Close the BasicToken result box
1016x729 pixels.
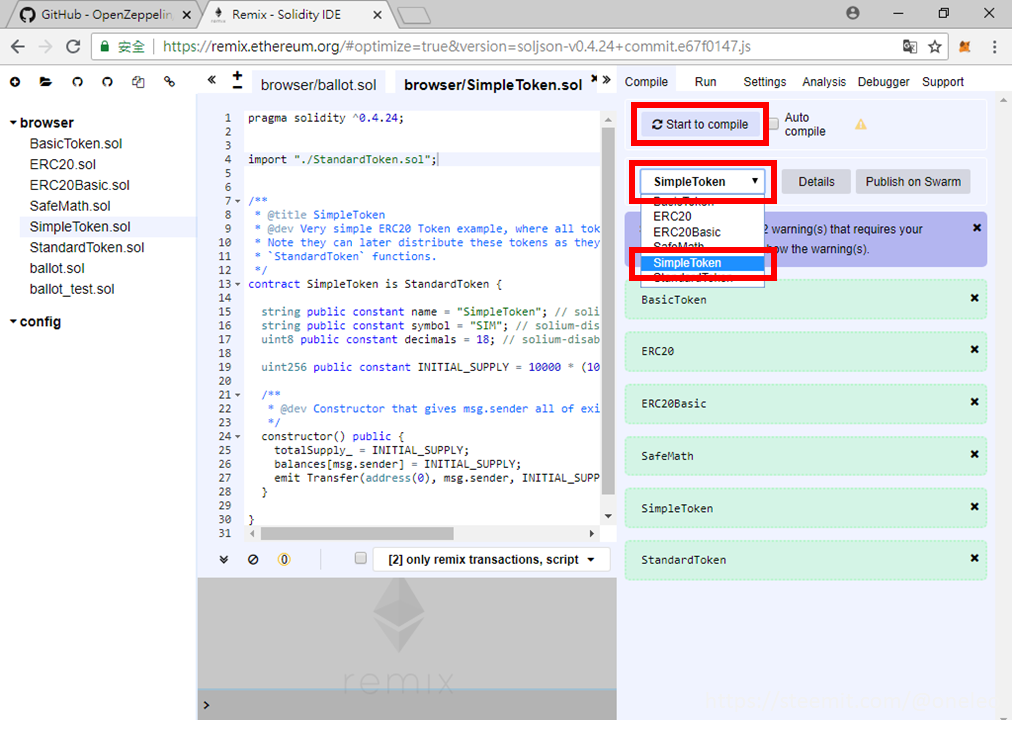(974, 298)
